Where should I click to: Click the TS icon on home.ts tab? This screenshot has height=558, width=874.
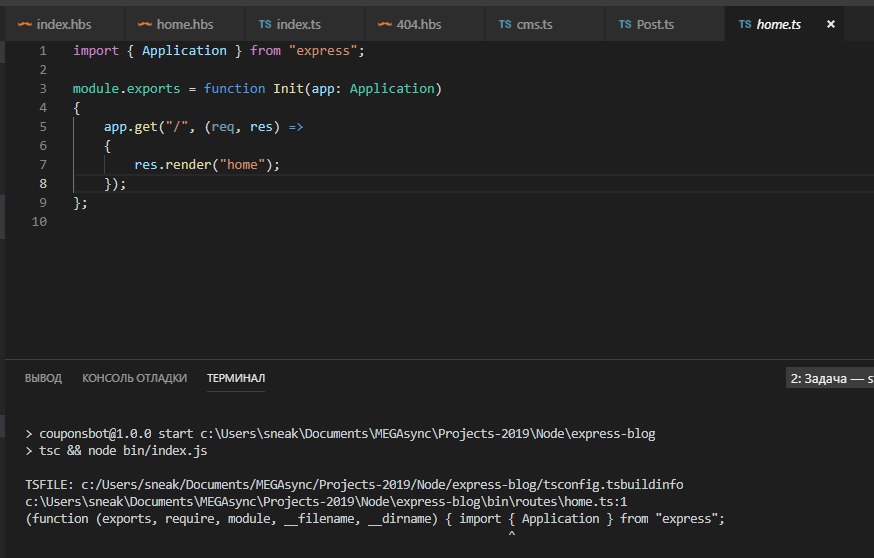(x=745, y=24)
